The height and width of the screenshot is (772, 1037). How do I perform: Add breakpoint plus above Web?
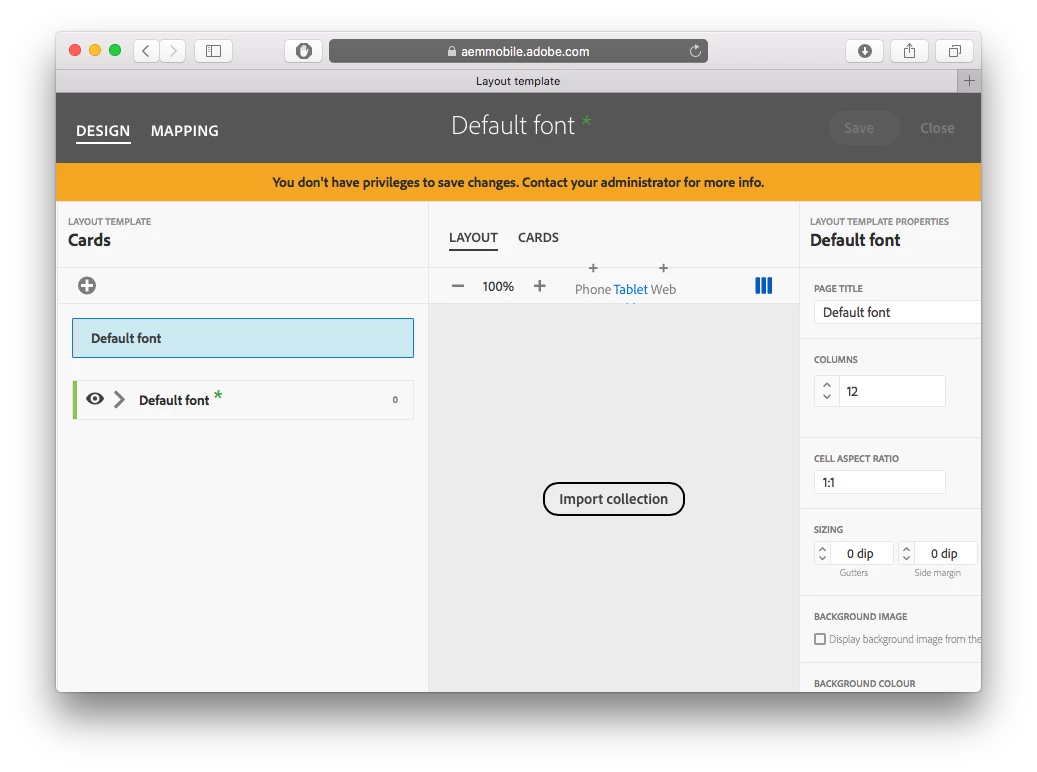(663, 268)
